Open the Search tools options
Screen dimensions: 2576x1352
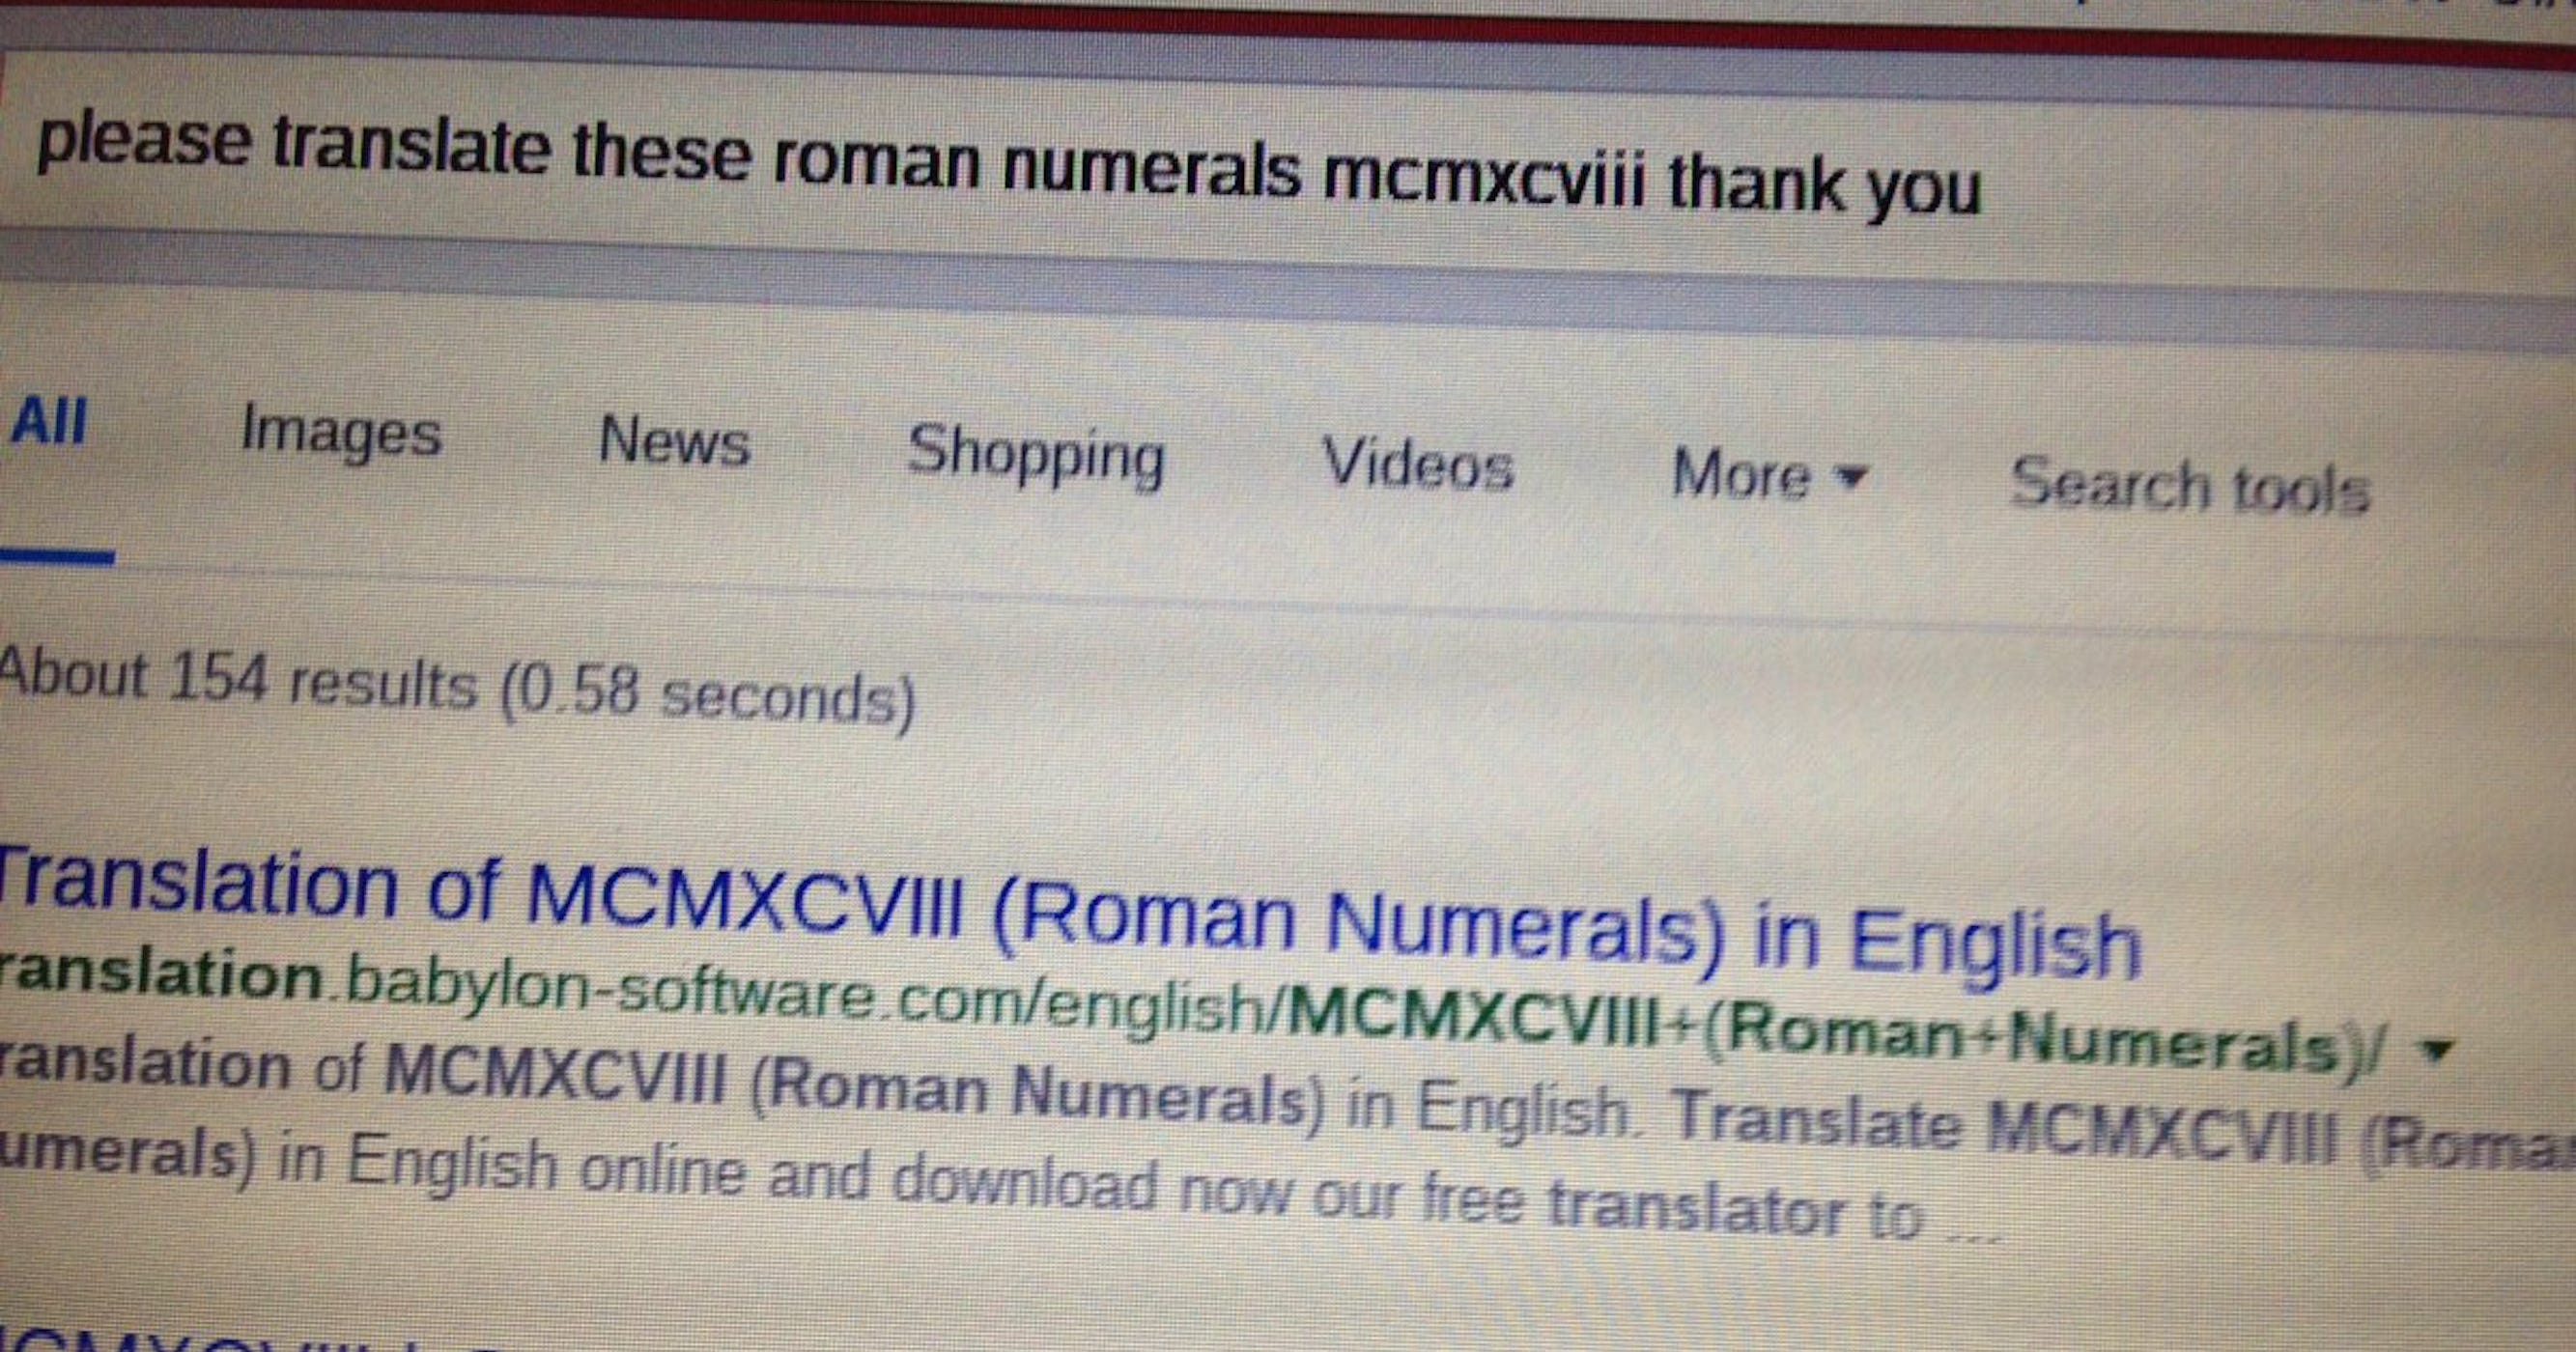click(x=2189, y=486)
